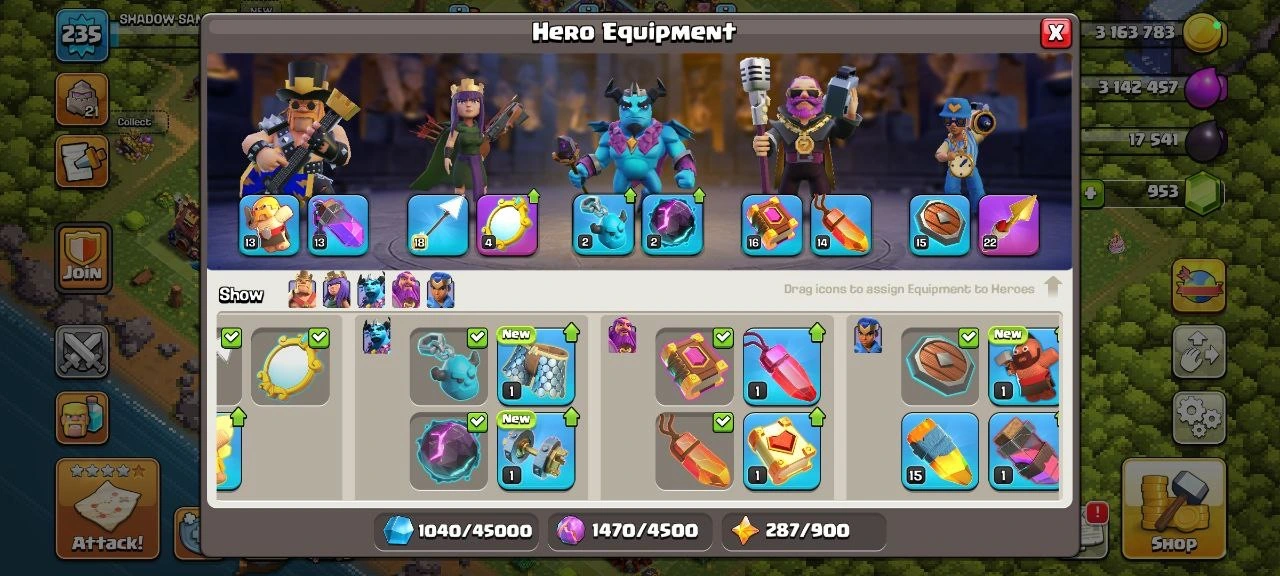Tap the 1040/45000 shiny ore counter
This screenshot has height=576, width=1280.
click(x=457, y=531)
